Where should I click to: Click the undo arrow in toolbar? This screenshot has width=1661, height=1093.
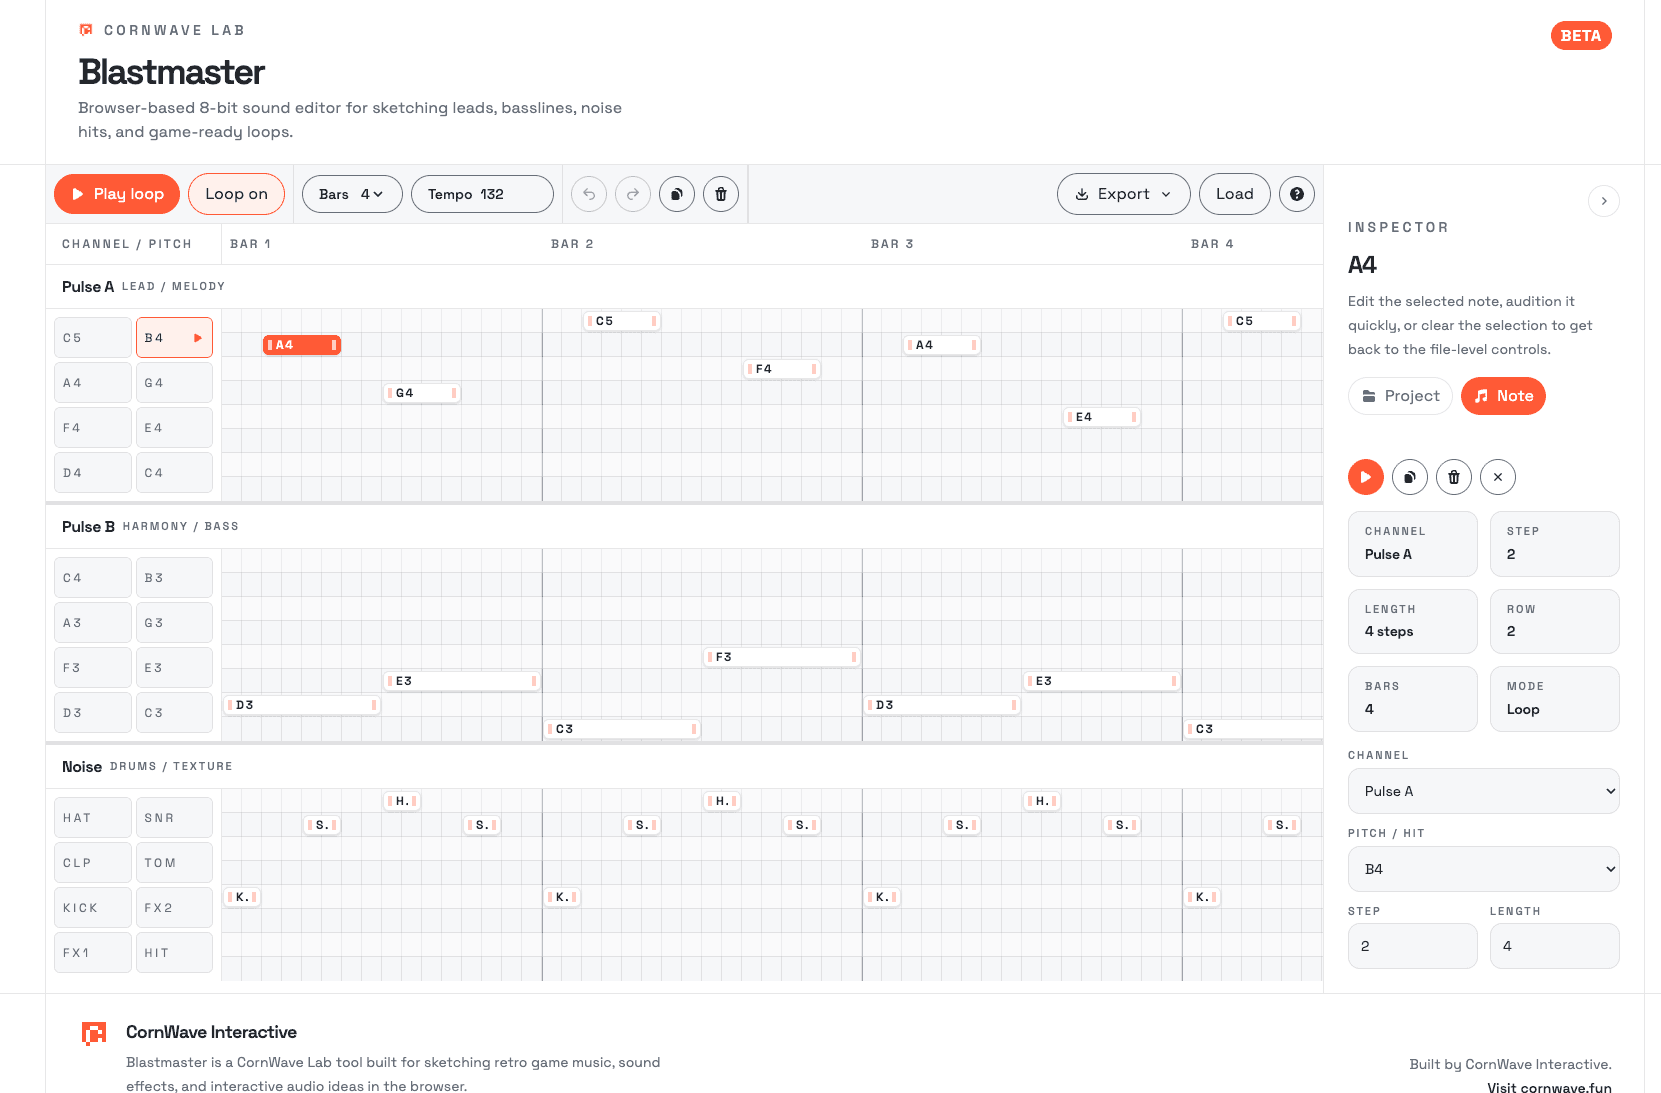tap(589, 194)
